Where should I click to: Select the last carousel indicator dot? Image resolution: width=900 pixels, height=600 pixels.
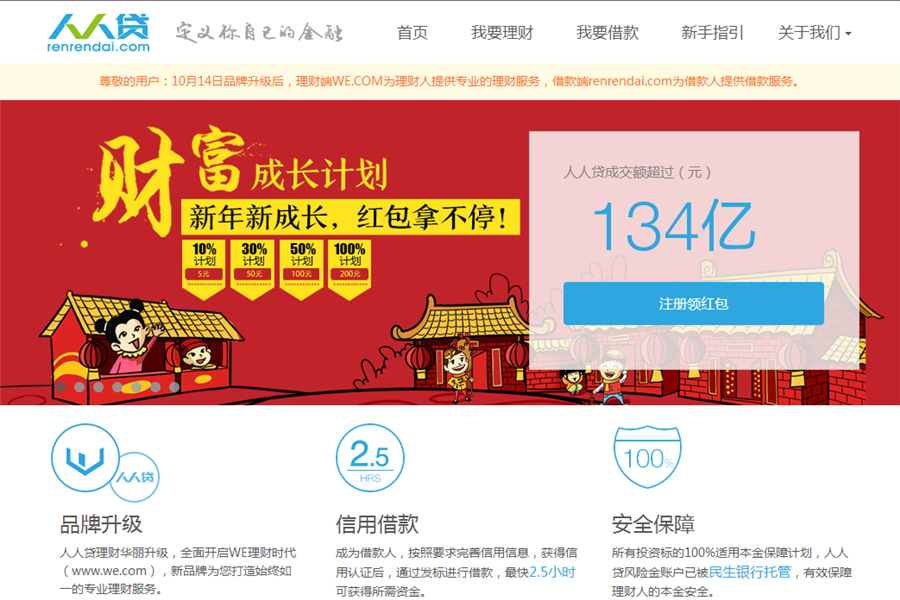(174, 386)
